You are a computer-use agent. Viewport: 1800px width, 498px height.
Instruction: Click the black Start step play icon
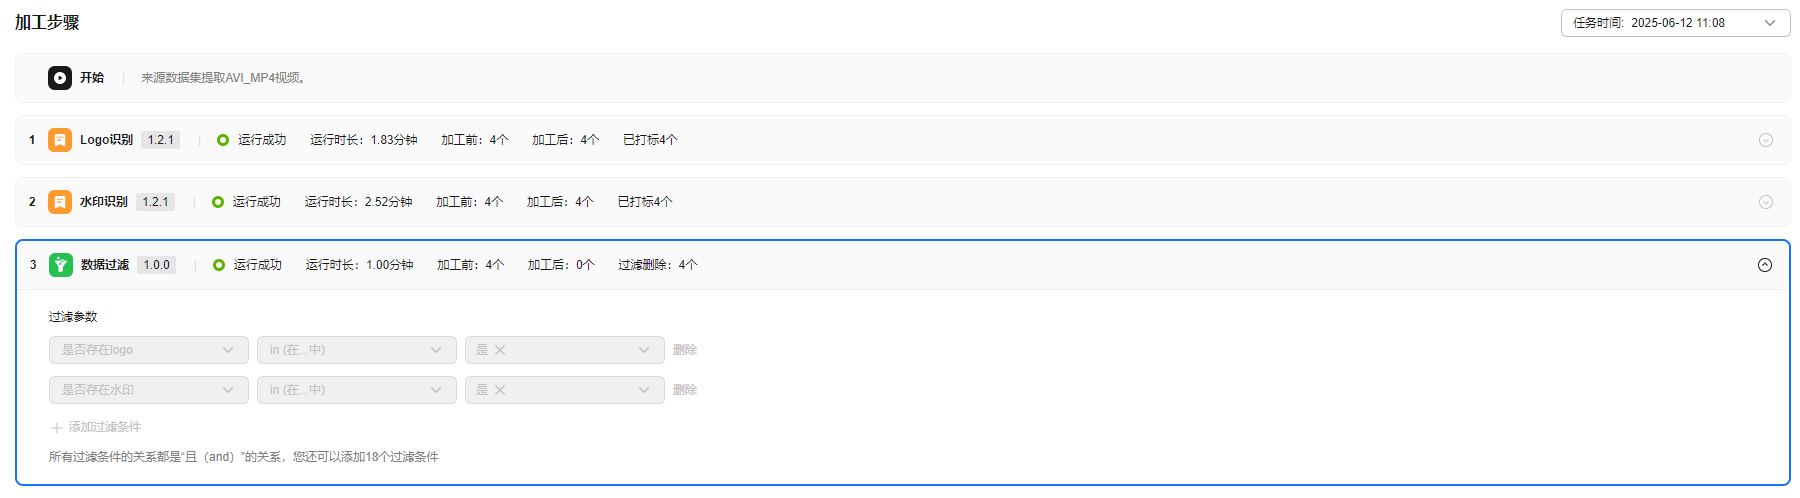coord(60,78)
